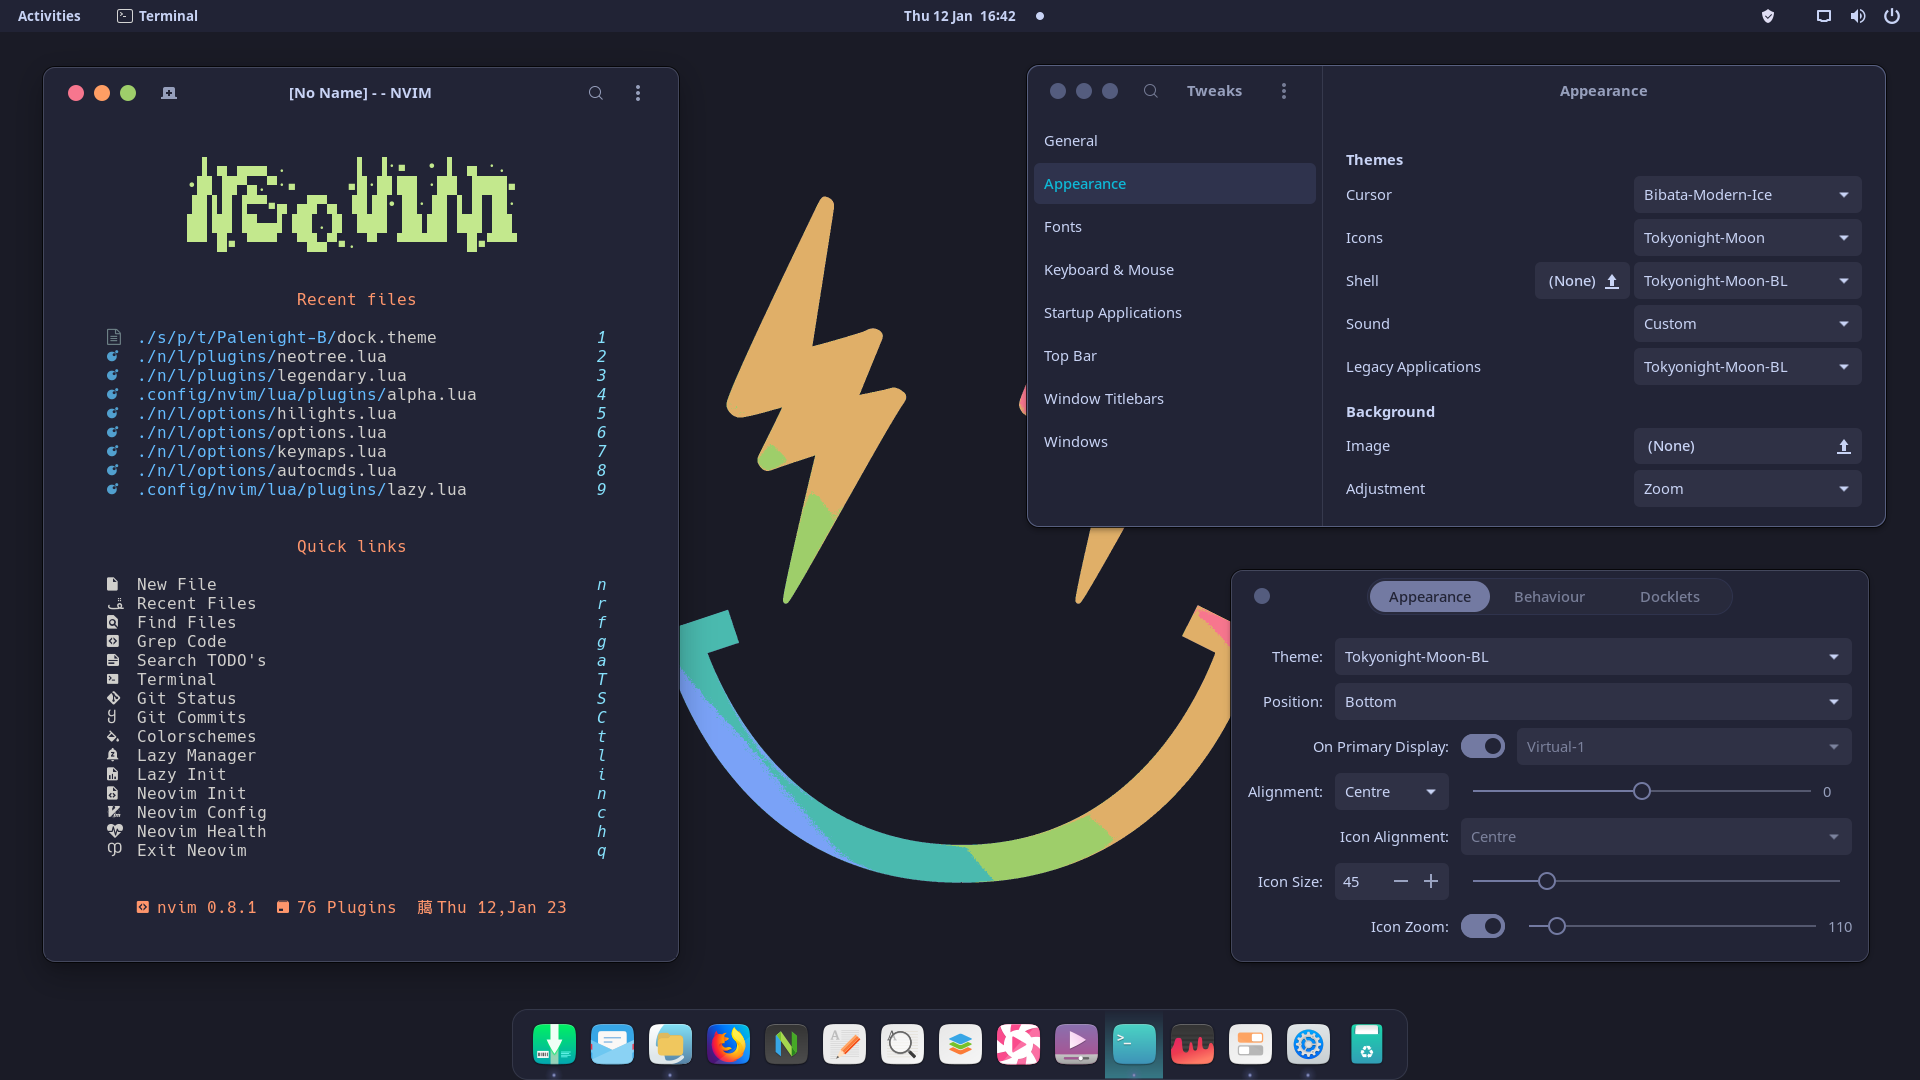
Task: Click the display icon in the top bar
Action: (1824, 16)
